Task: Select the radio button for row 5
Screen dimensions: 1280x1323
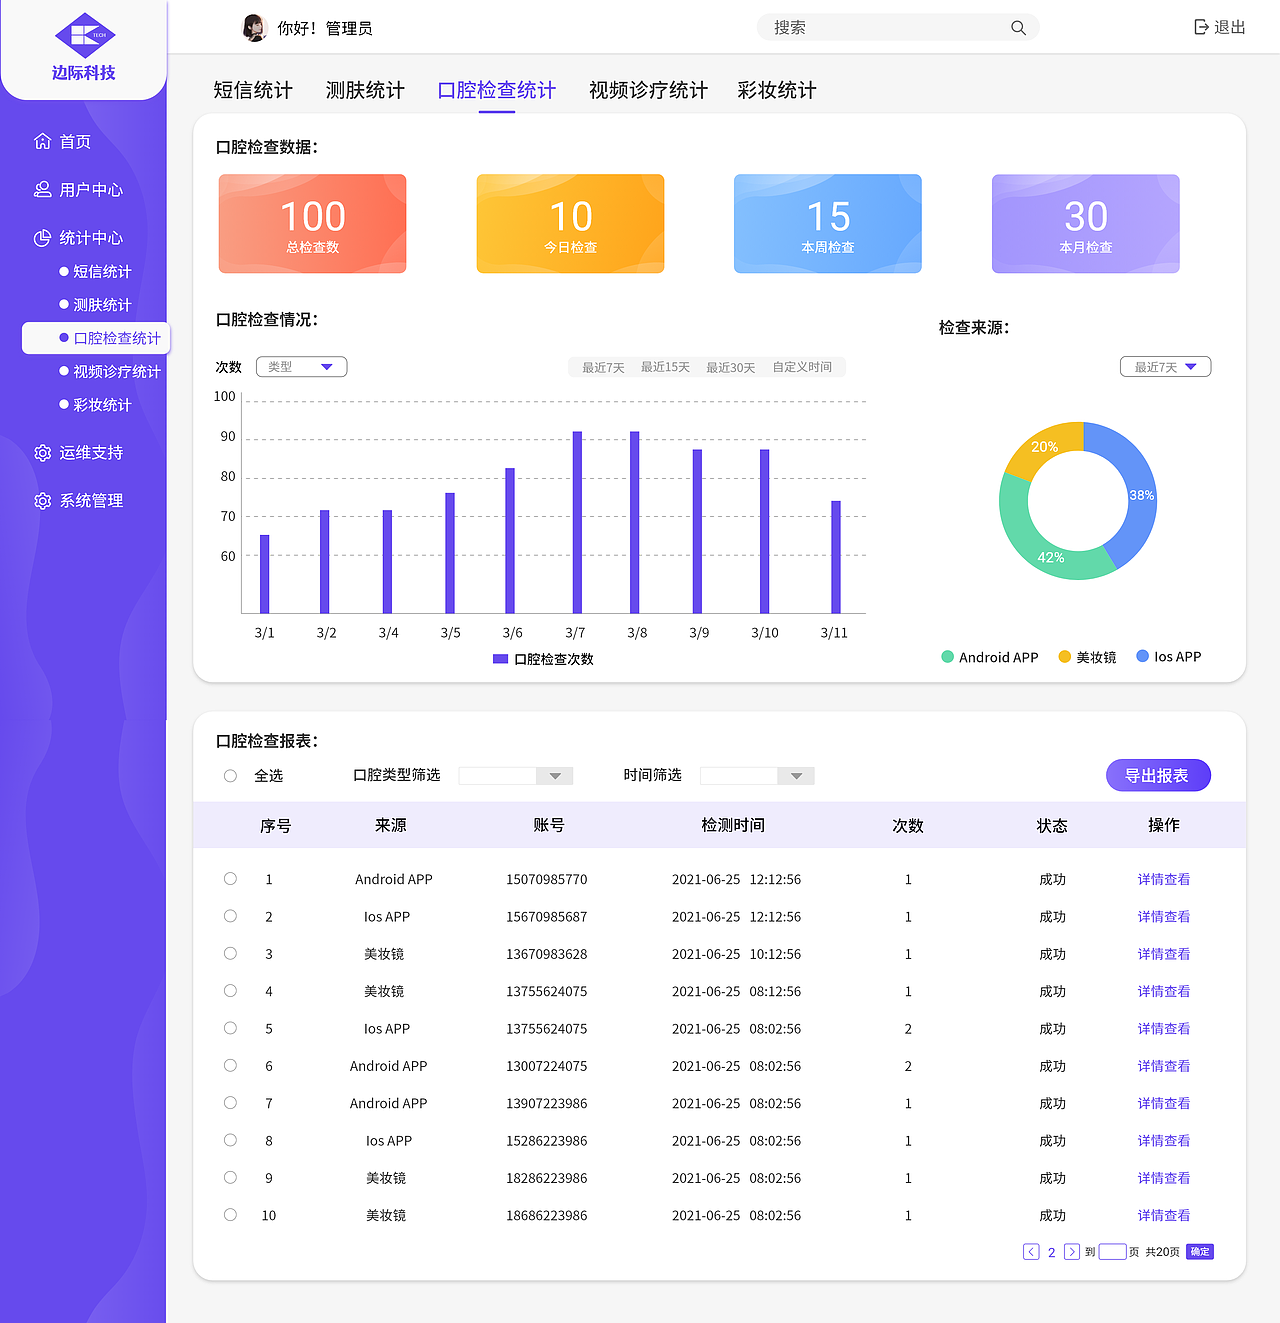Action: (x=230, y=1028)
